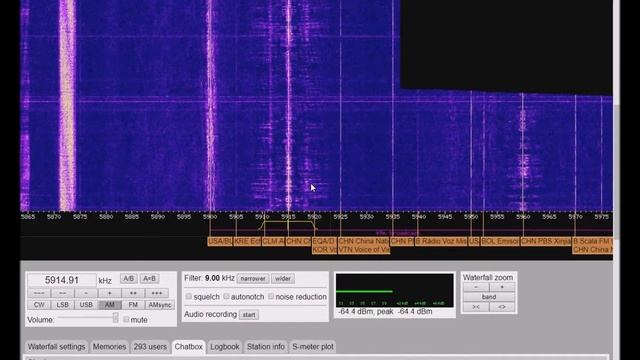640x360 pixels.
Task: Click the 5900 mark on frequency scale
Action: 210,217
